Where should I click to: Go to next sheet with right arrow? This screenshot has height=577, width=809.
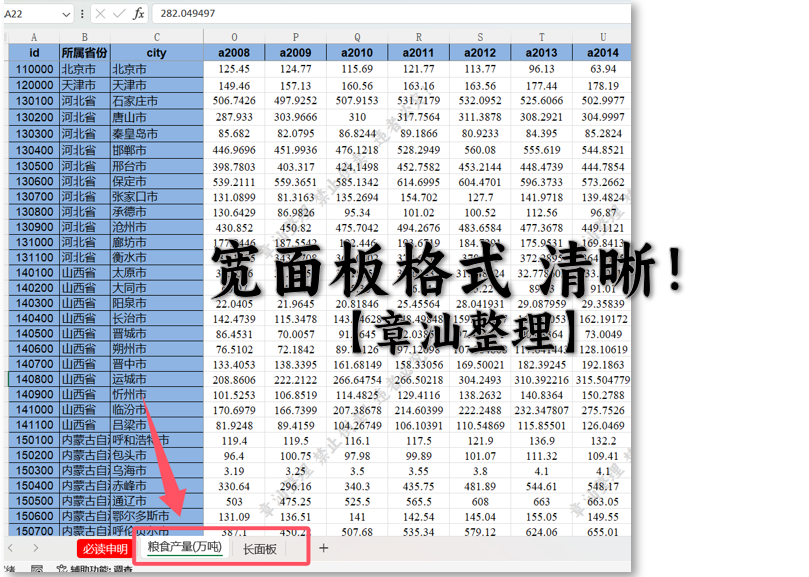pos(35,548)
